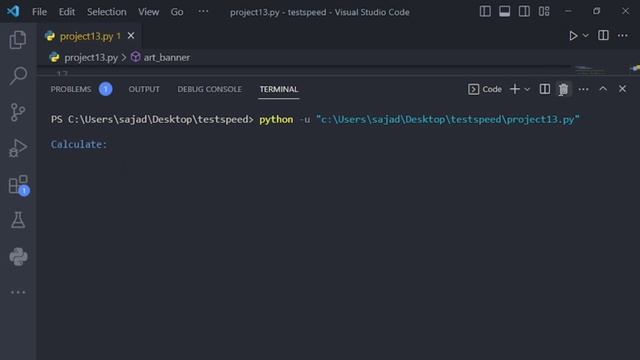This screenshot has width=640, height=360.
Task: Close the terminal panel
Action: tap(622, 89)
